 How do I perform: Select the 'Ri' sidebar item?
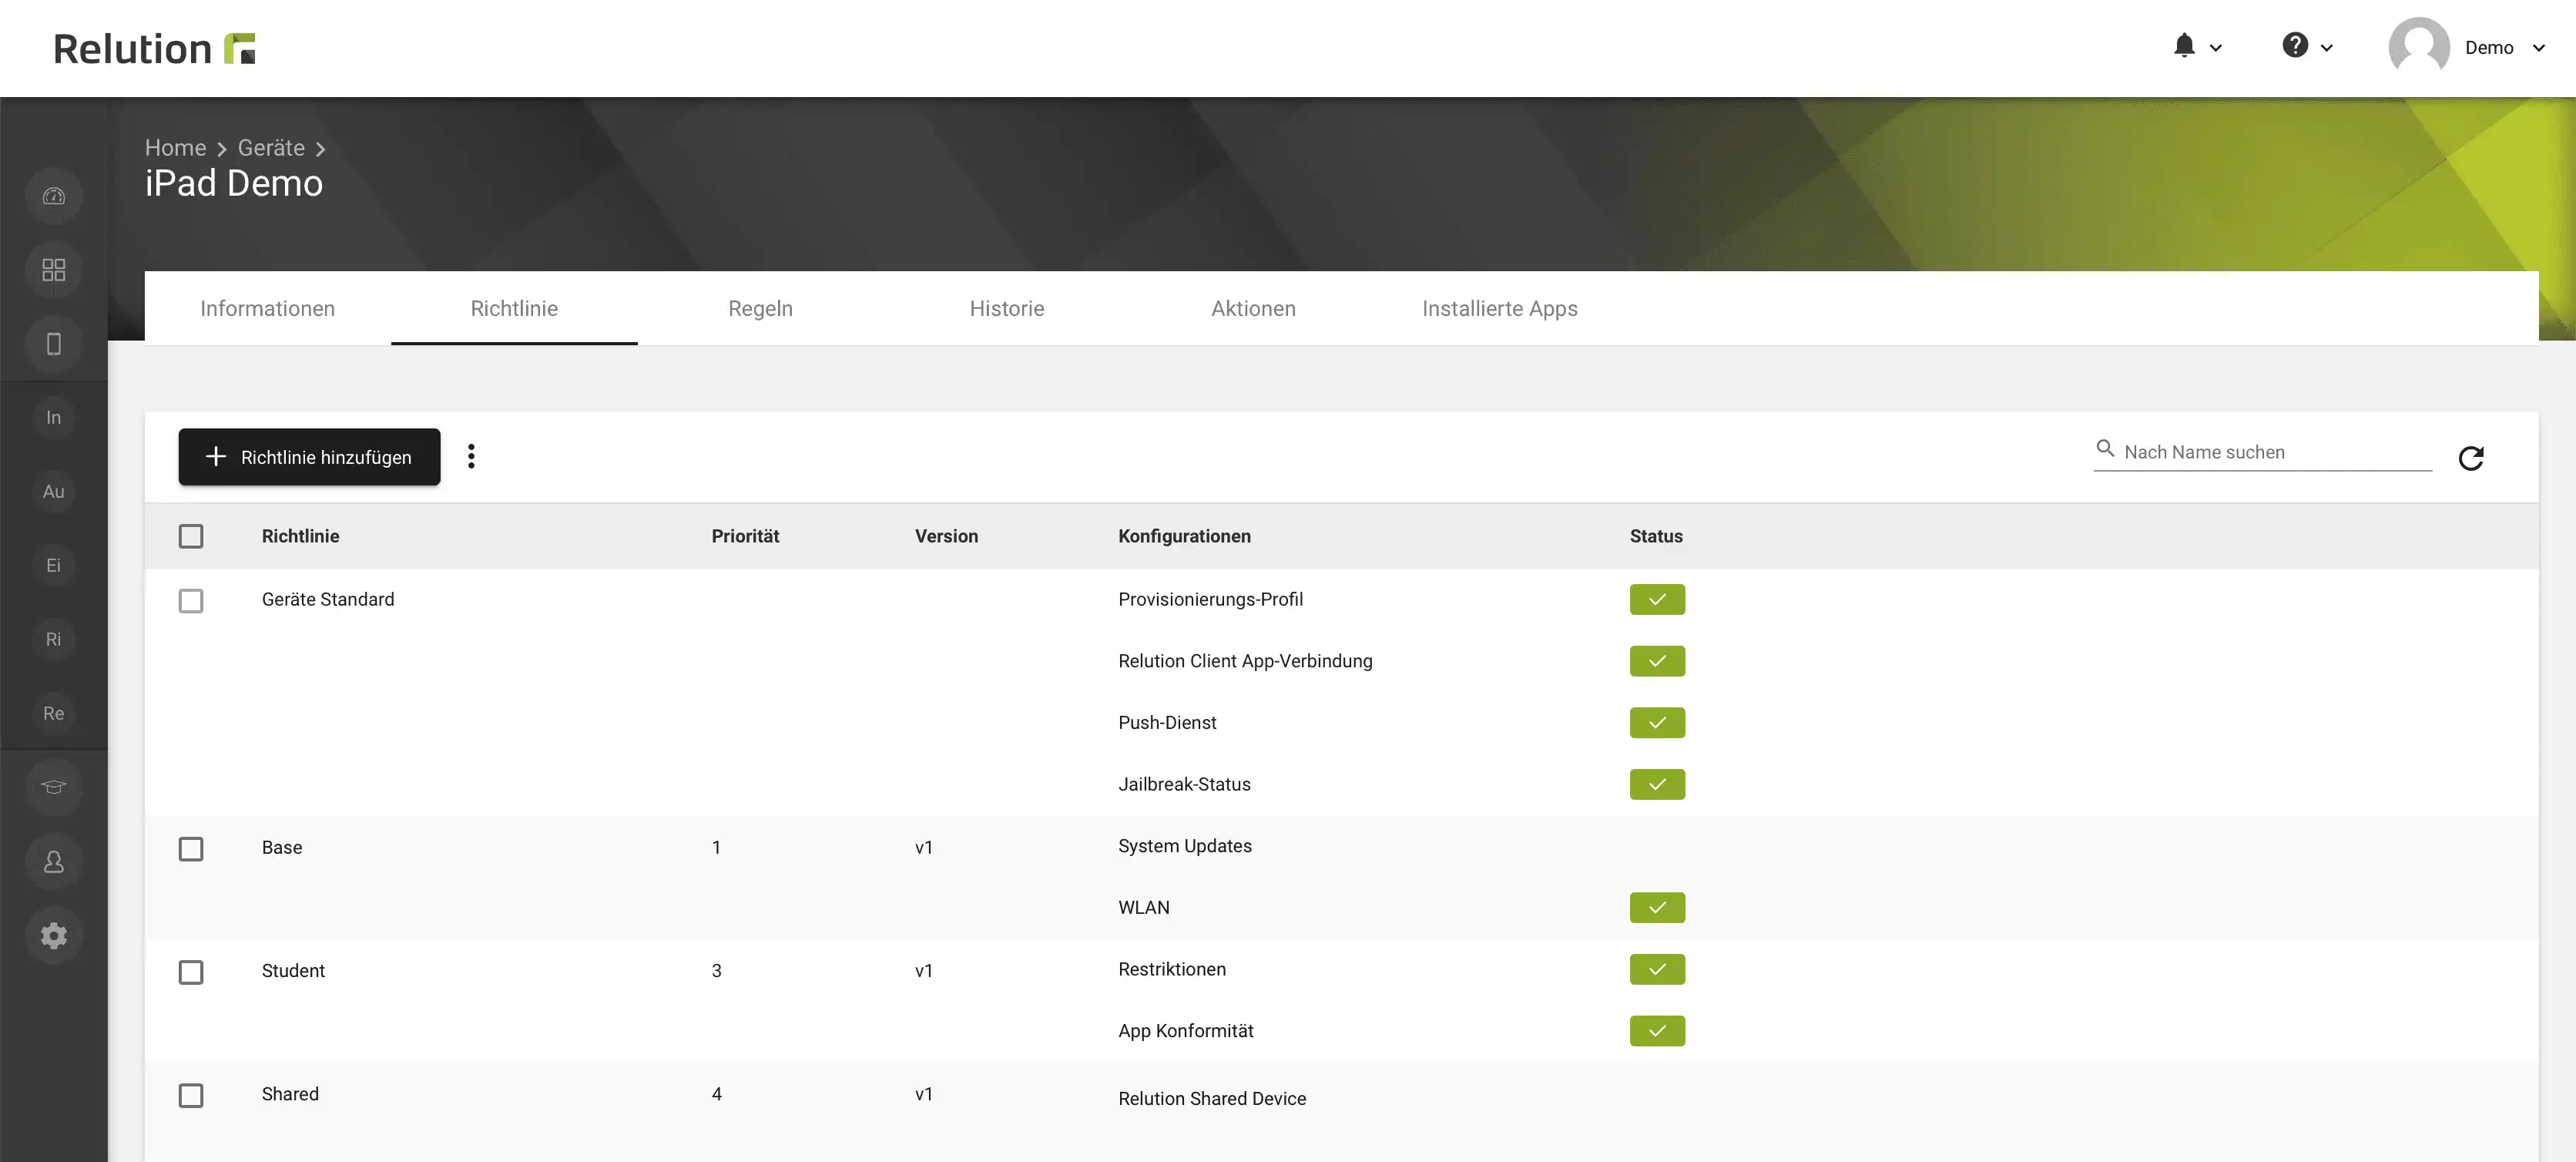(54, 640)
